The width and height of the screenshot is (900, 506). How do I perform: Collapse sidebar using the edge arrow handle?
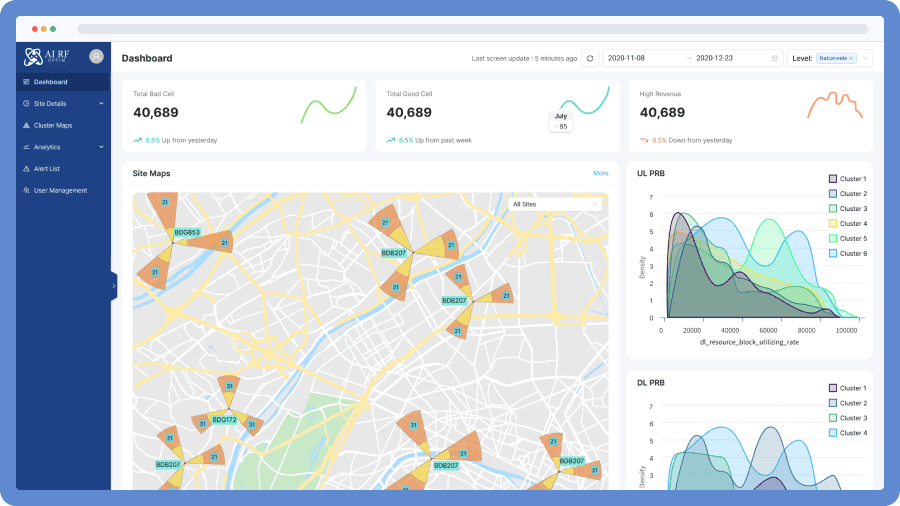point(114,286)
